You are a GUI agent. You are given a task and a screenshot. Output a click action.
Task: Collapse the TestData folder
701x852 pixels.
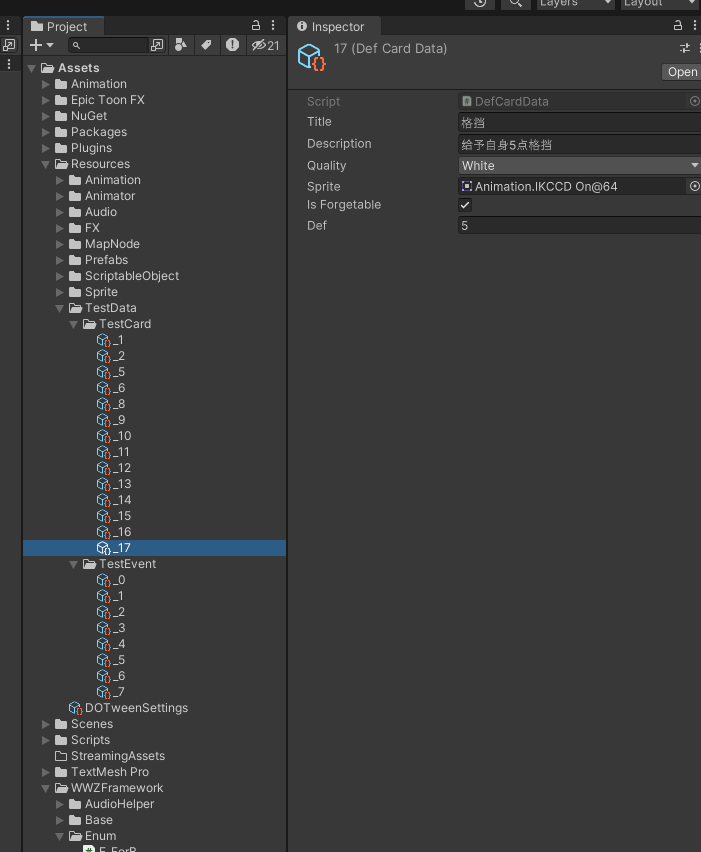(60, 309)
